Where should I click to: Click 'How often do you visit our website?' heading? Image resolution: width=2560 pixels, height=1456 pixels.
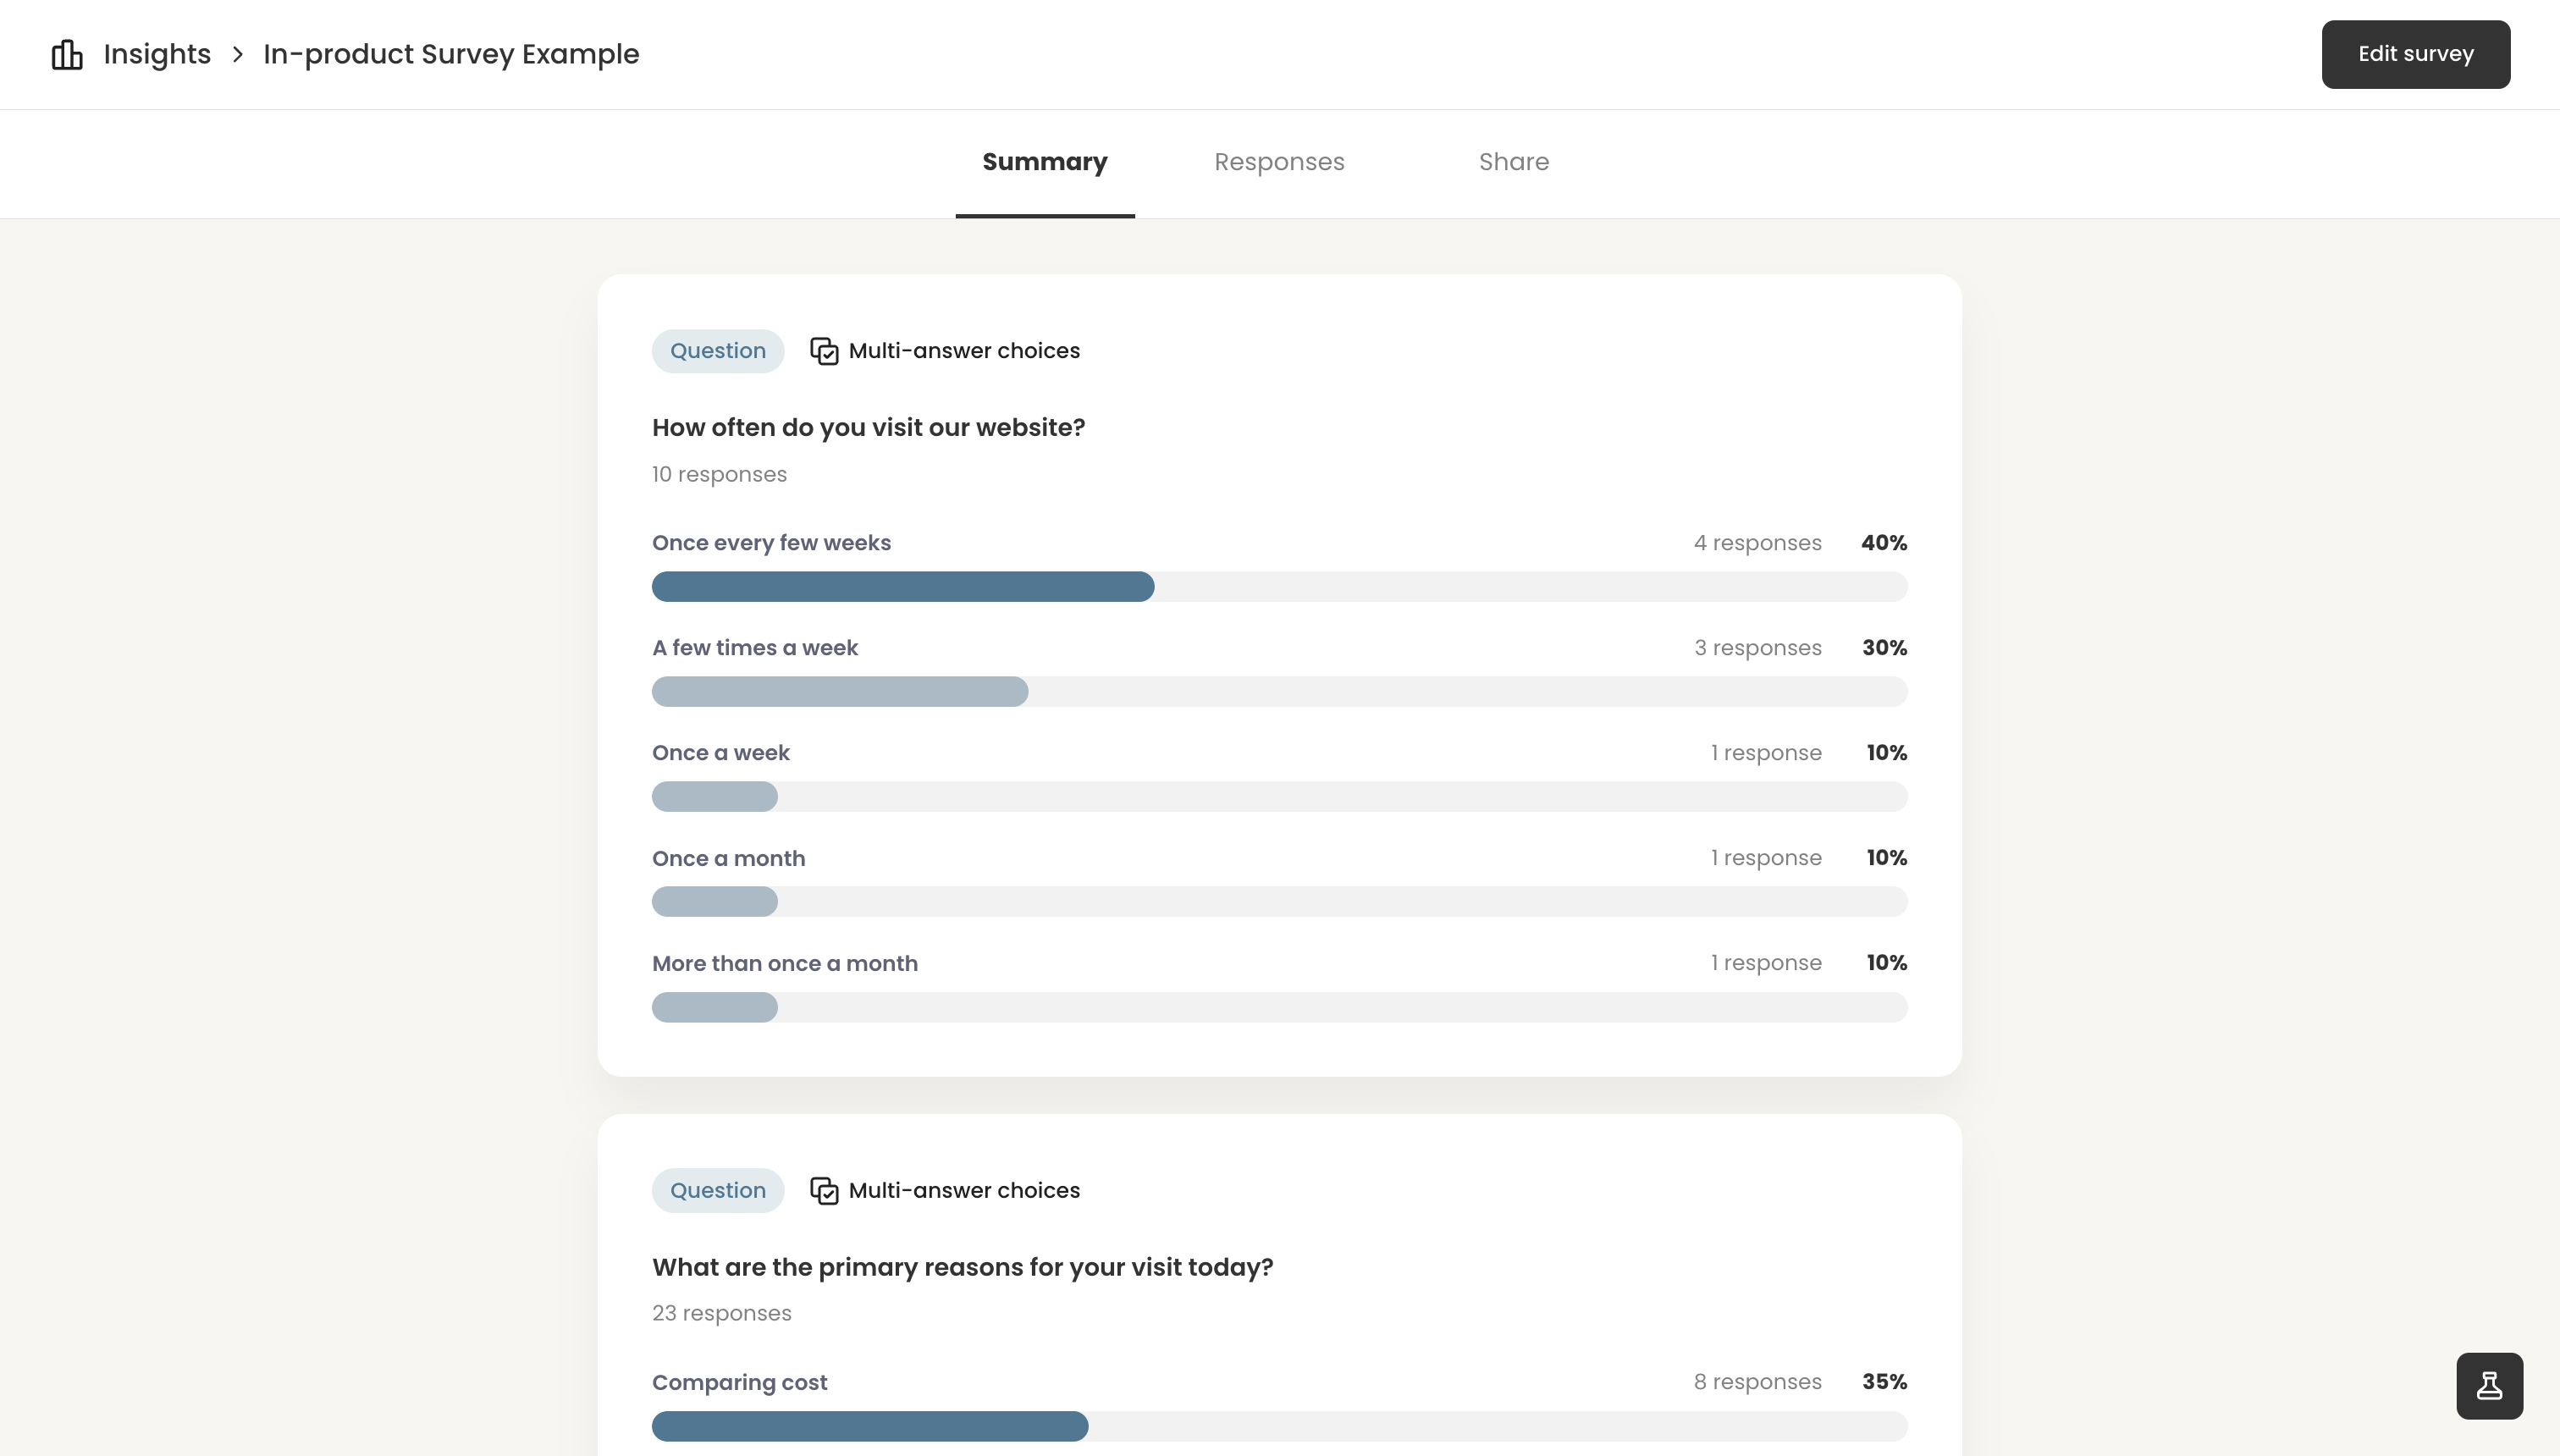click(x=868, y=427)
